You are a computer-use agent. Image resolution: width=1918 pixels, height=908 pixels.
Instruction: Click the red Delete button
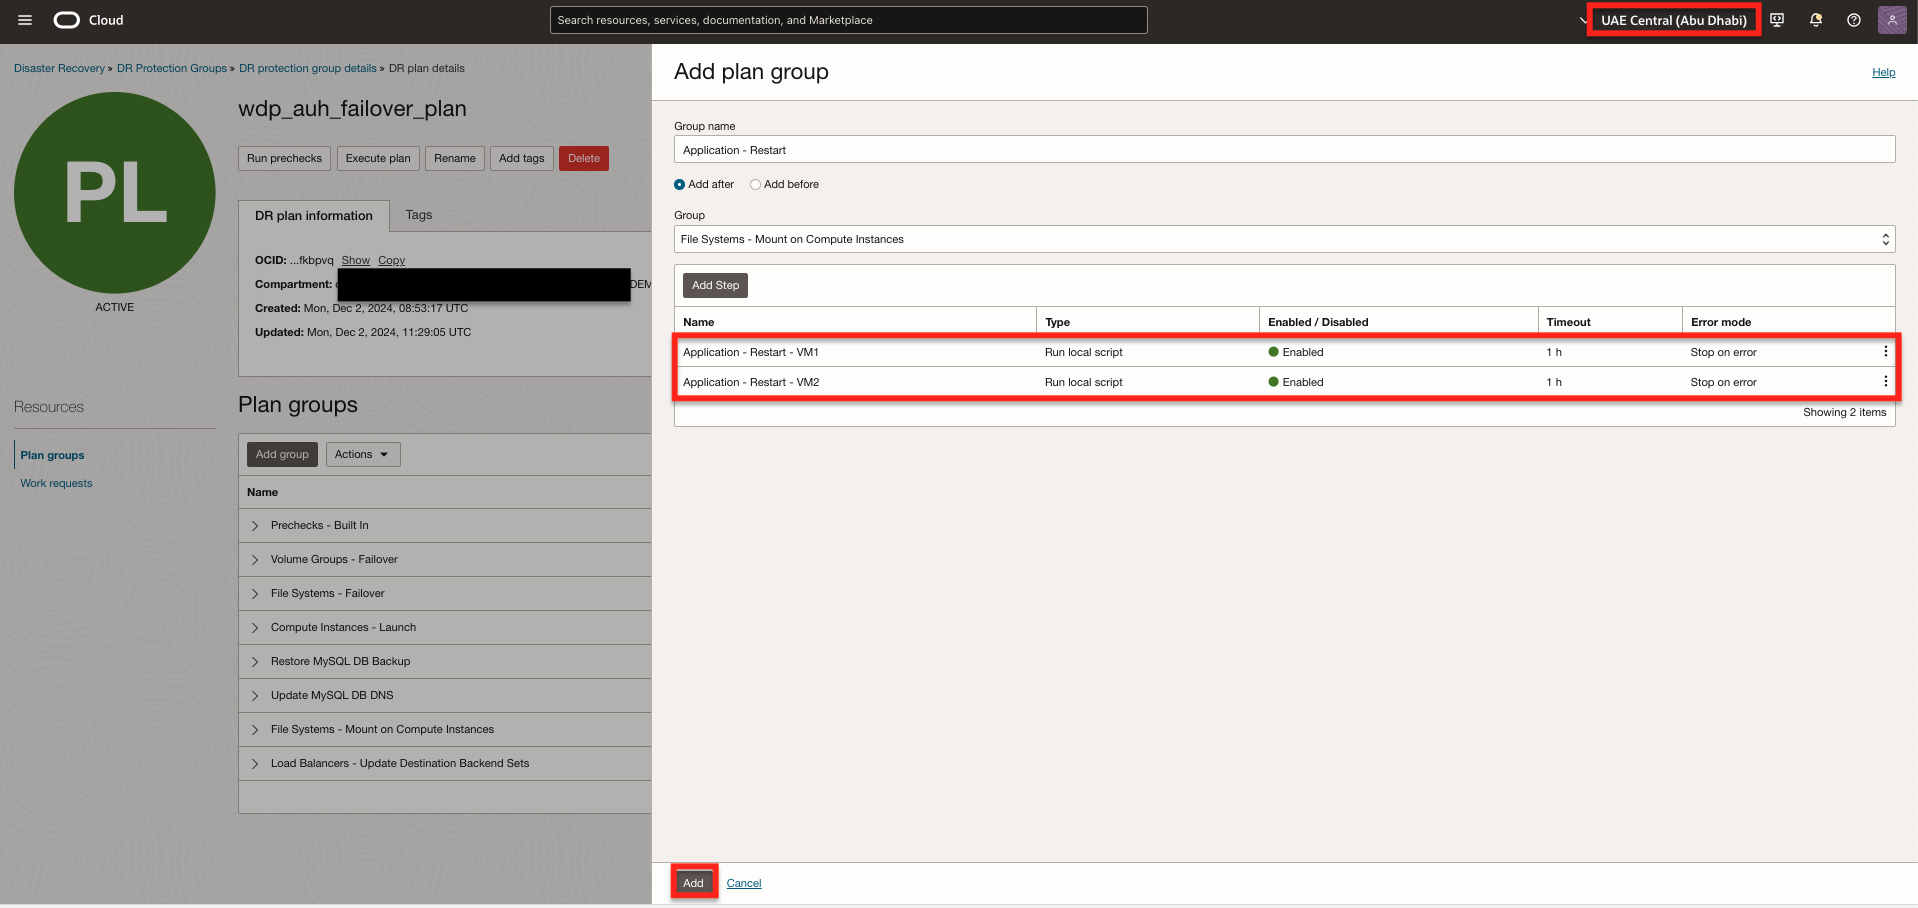[x=584, y=158]
